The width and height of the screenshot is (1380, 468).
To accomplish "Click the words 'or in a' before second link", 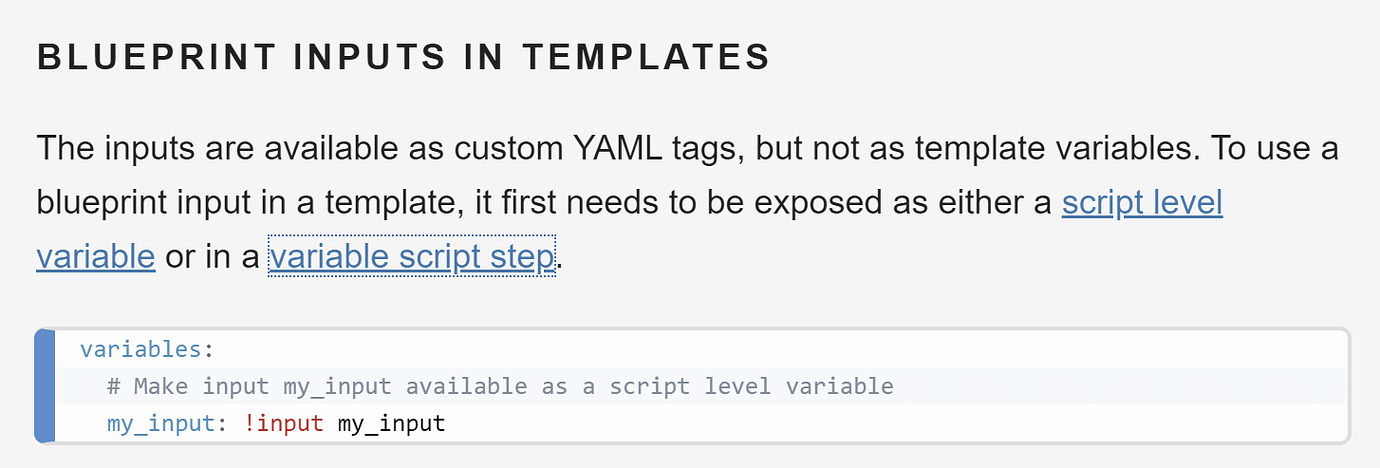I will tap(211, 257).
